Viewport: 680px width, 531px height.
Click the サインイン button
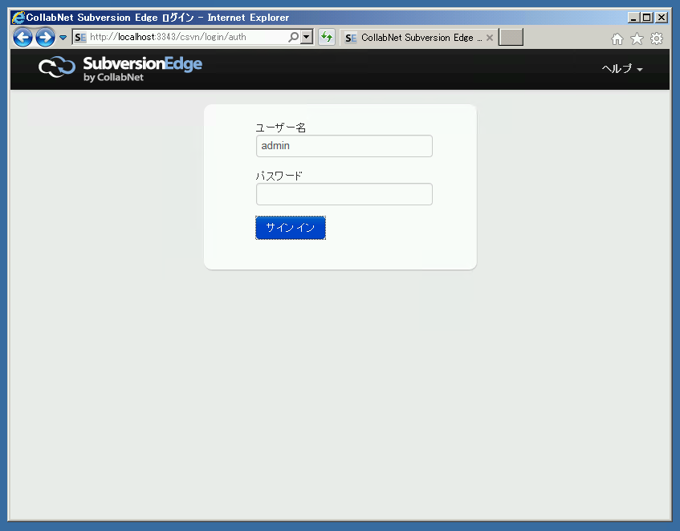pos(291,228)
